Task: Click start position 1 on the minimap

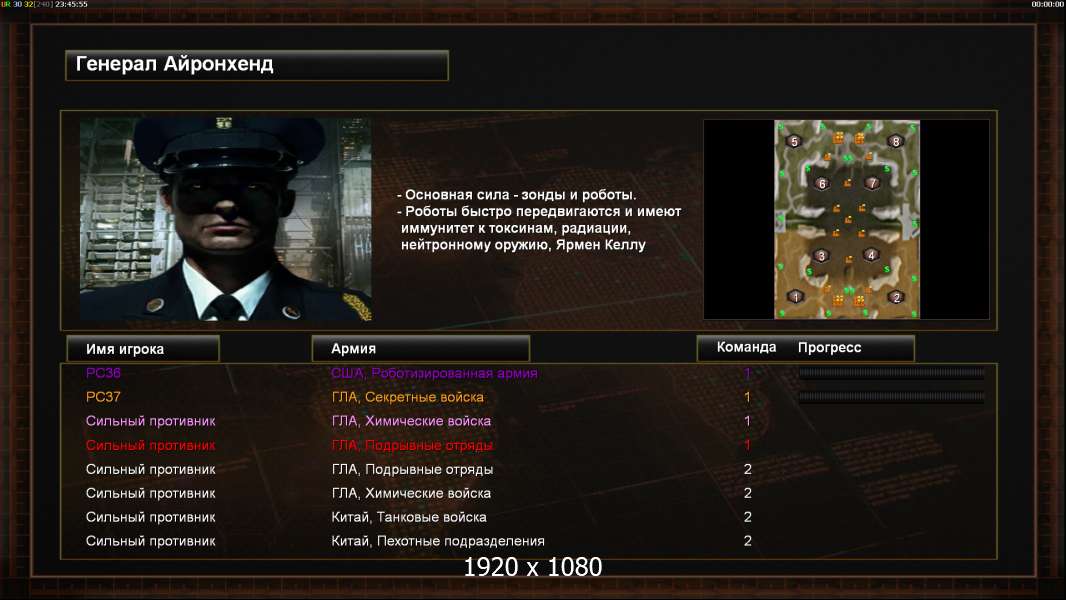Action: 795,297
